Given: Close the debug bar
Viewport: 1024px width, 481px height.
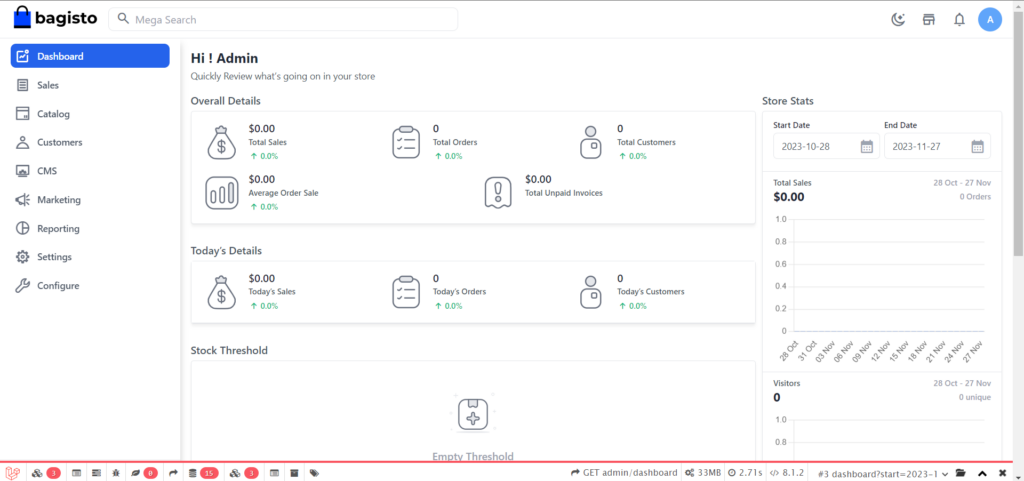Looking at the screenshot, I should coord(1002,472).
